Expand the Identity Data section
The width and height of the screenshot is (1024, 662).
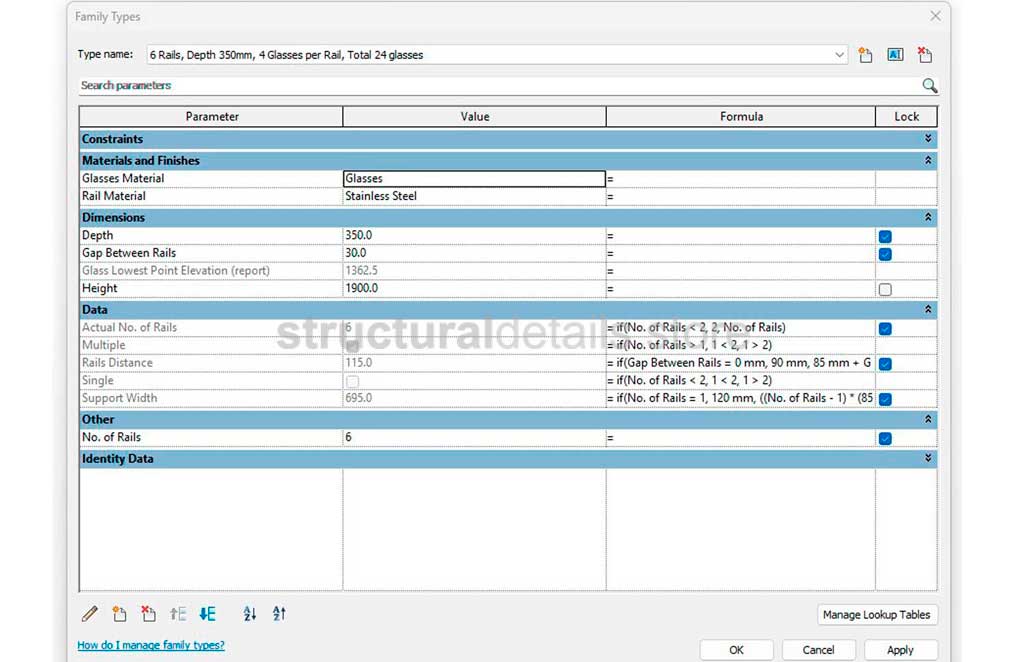tap(928, 458)
